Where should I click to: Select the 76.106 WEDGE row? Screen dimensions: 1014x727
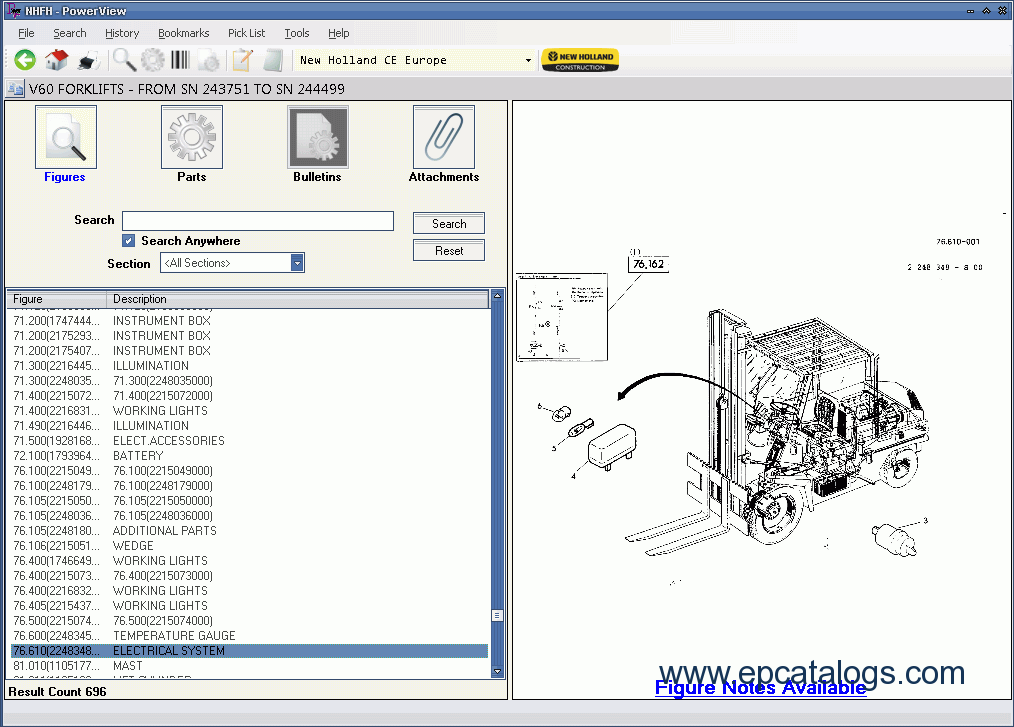[250, 546]
